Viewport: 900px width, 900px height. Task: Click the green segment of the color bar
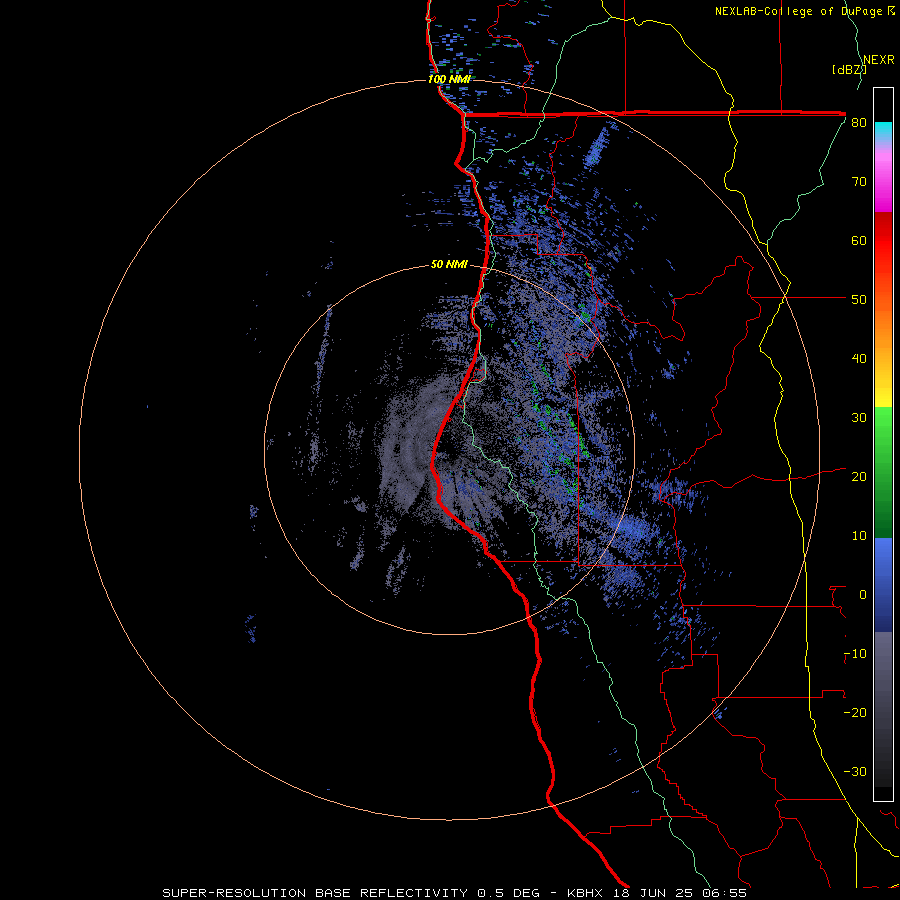point(883,472)
